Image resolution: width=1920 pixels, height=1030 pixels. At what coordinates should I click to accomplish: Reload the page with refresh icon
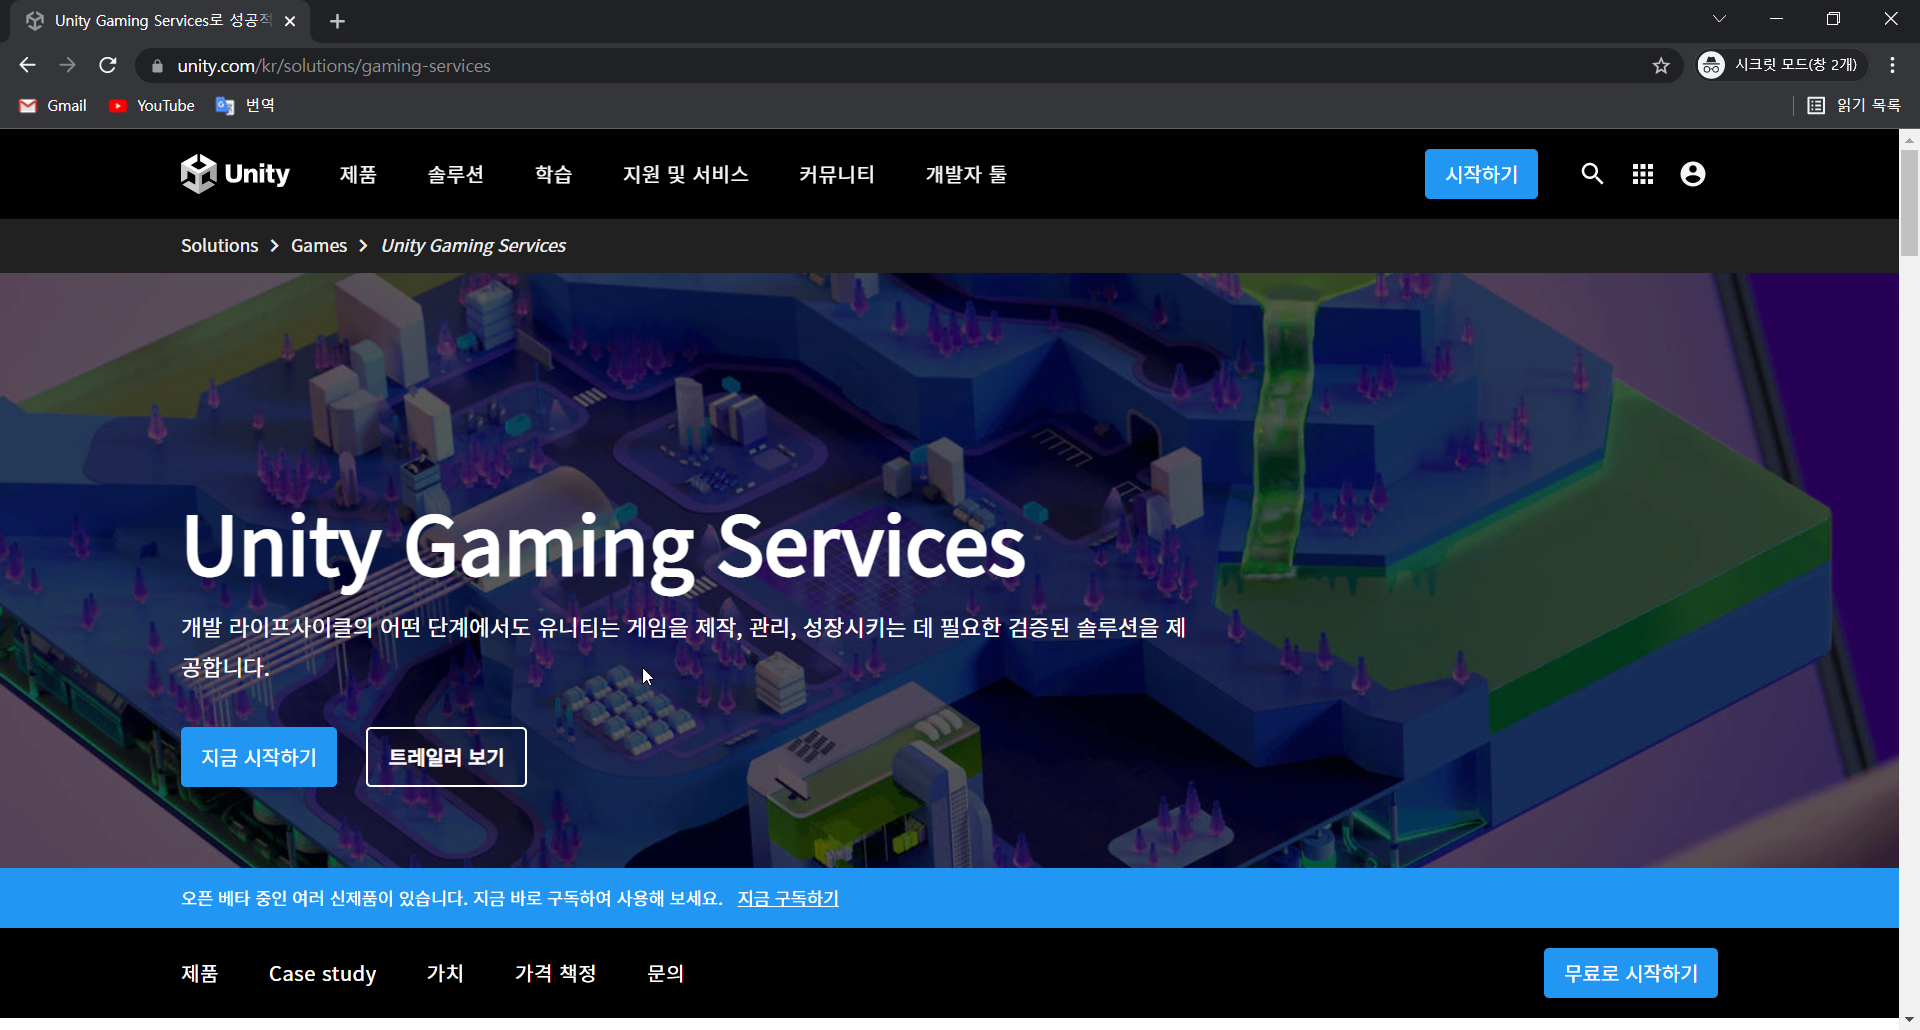108,65
